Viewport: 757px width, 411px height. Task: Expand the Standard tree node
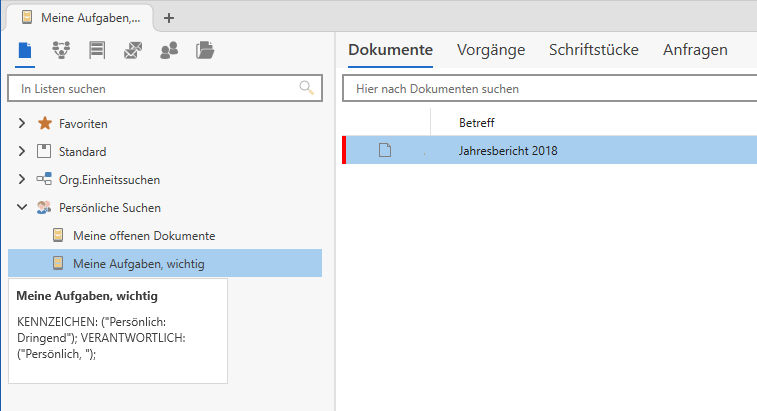pos(22,152)
